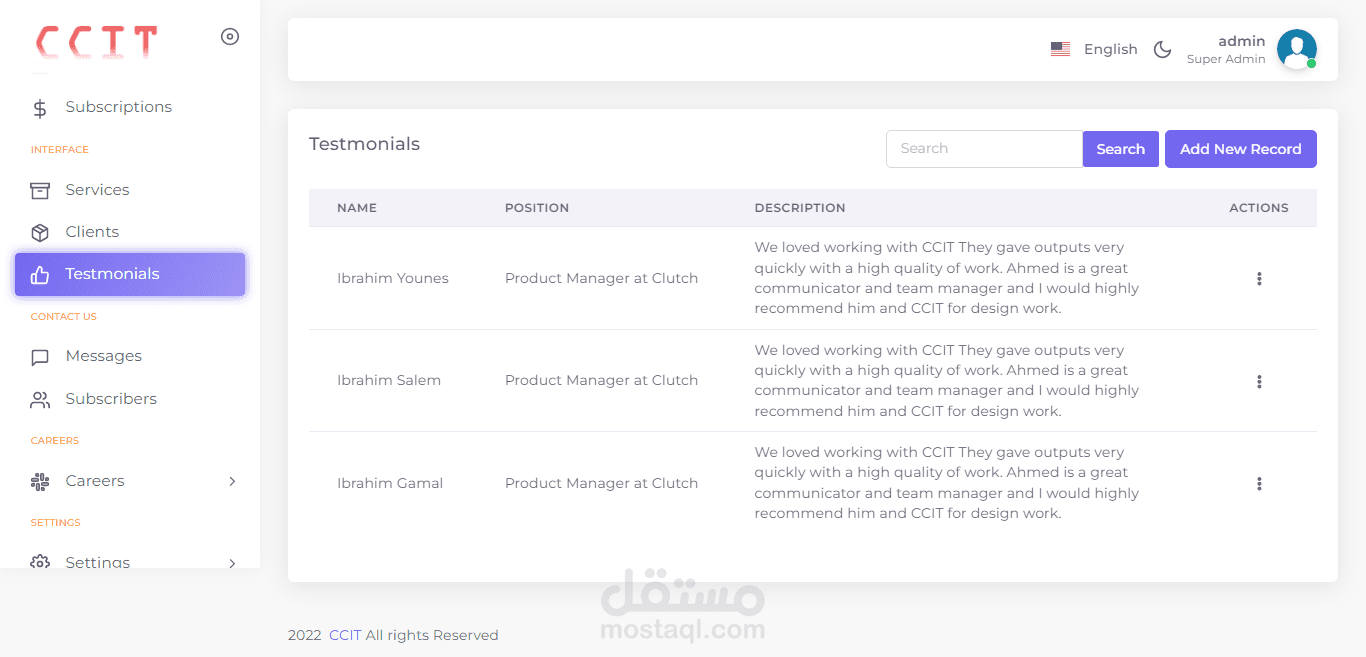Expand the Settings submenu chevron
The width and height of the screenshot is (1366, 657).
click(232, 562)
